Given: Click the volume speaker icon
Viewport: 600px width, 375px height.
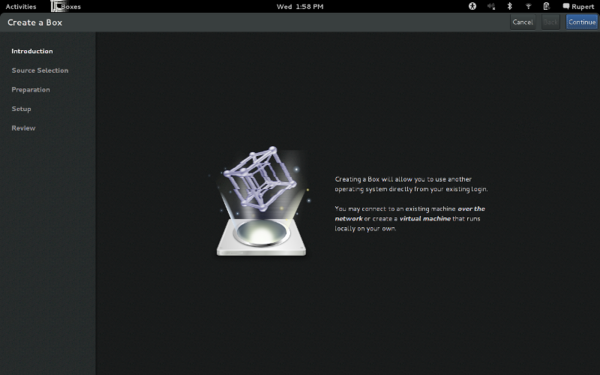Looking at the screenshot, I should click(491, 6).
